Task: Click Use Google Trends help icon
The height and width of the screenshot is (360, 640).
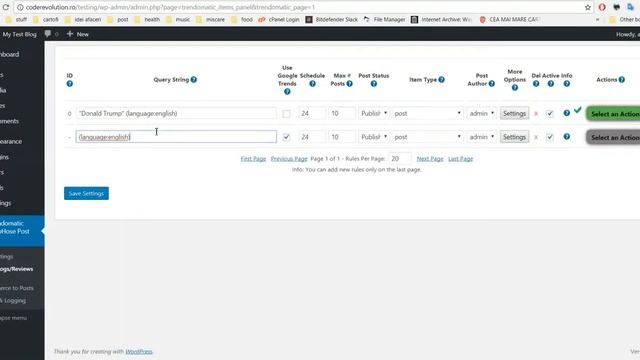Action: (x=287, y=91)
